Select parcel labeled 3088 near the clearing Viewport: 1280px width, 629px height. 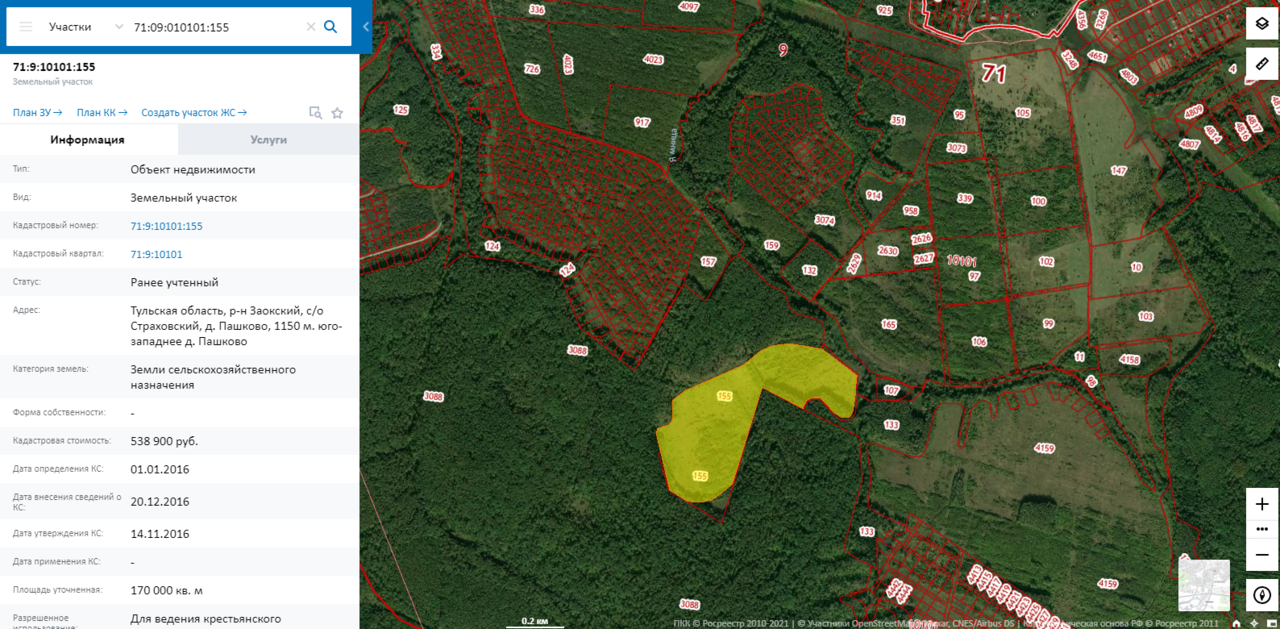point(577,350)
